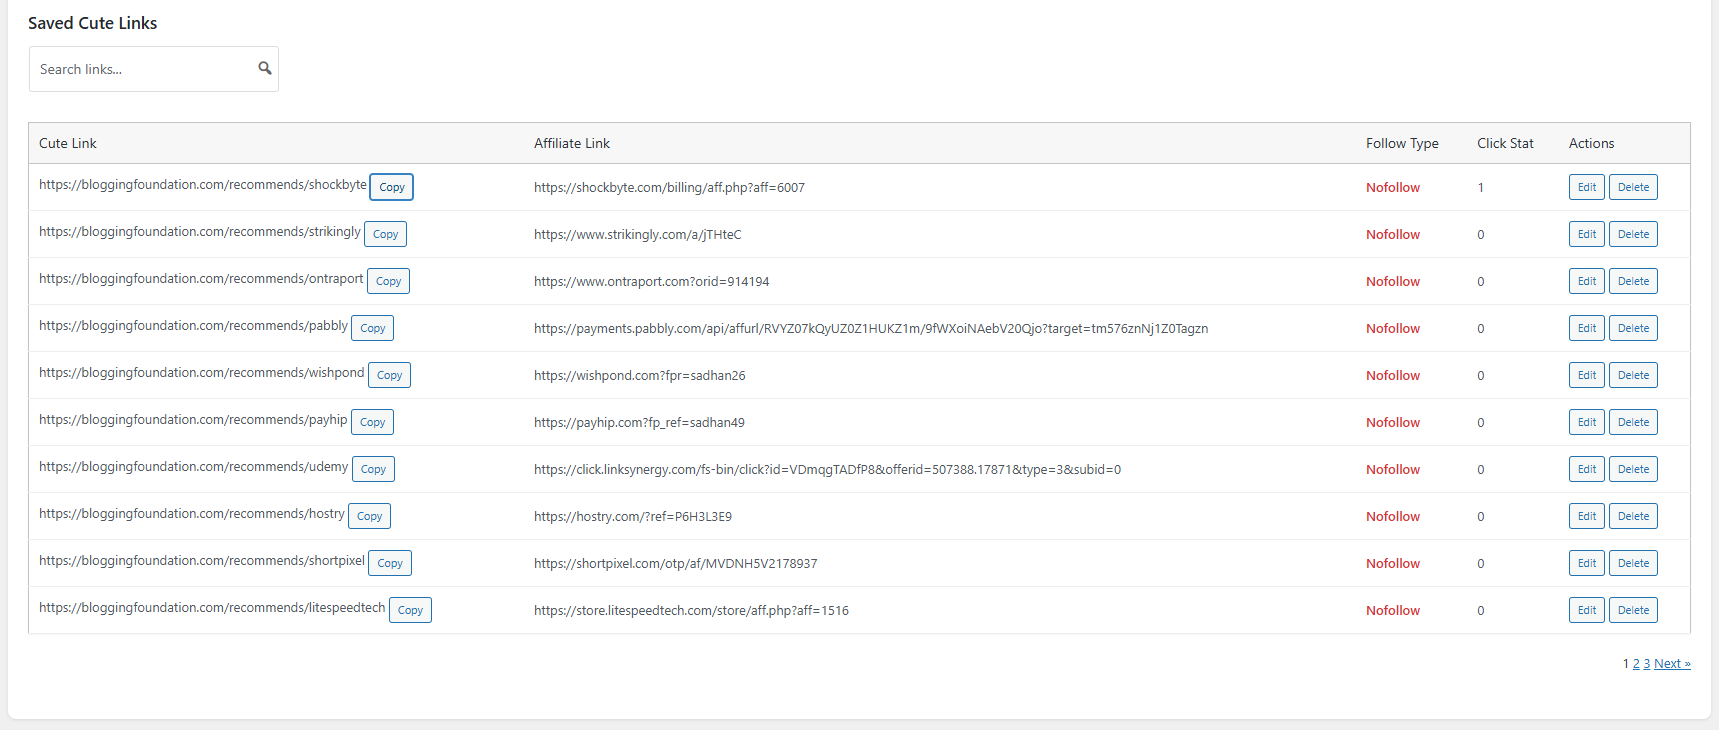Screen dimensions: 1719x730
Task: Go to page 2 of links
Action: pos(1636,664)
